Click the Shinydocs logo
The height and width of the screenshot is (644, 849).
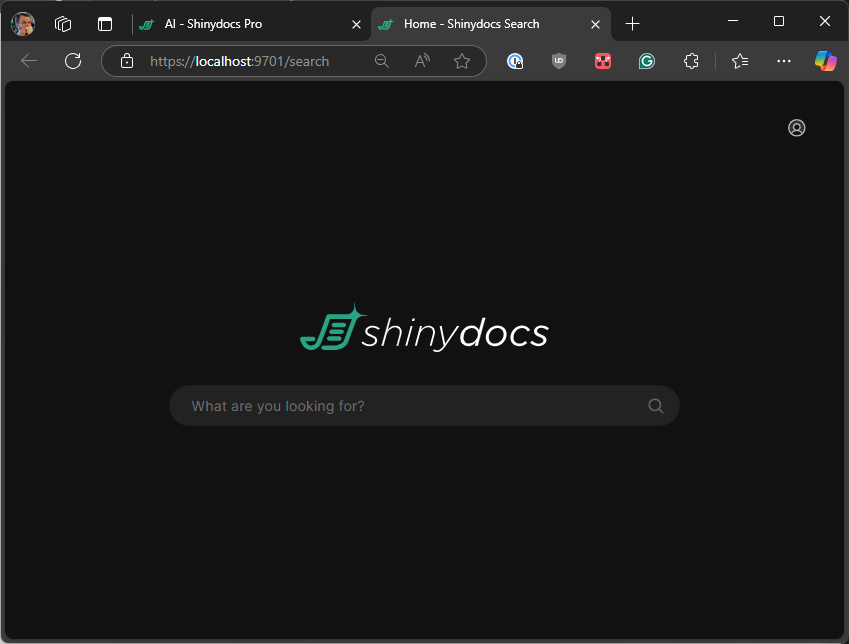pos(424,329)
